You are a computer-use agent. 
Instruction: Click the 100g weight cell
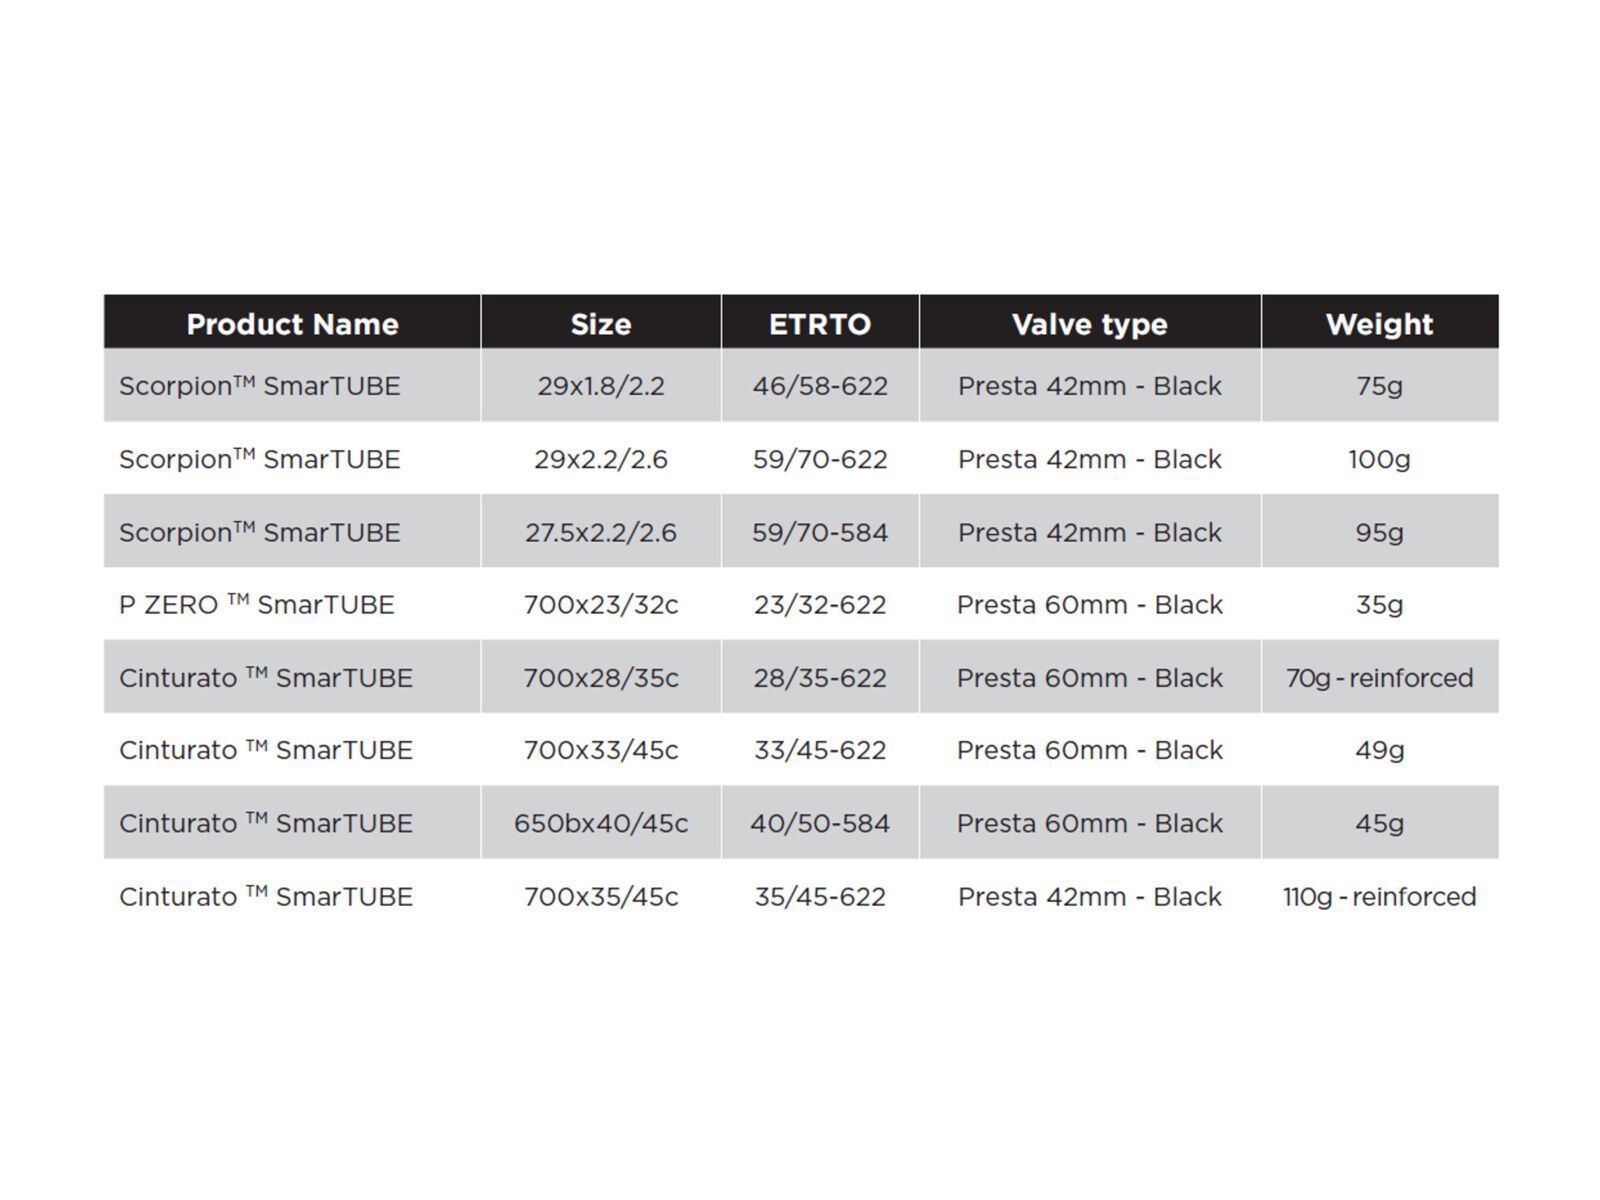(1379, 459)
